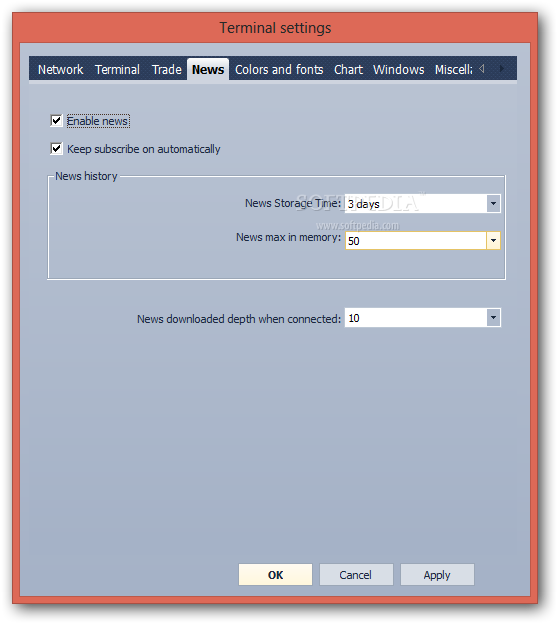Open the Windows tab

tap(398, 70)
